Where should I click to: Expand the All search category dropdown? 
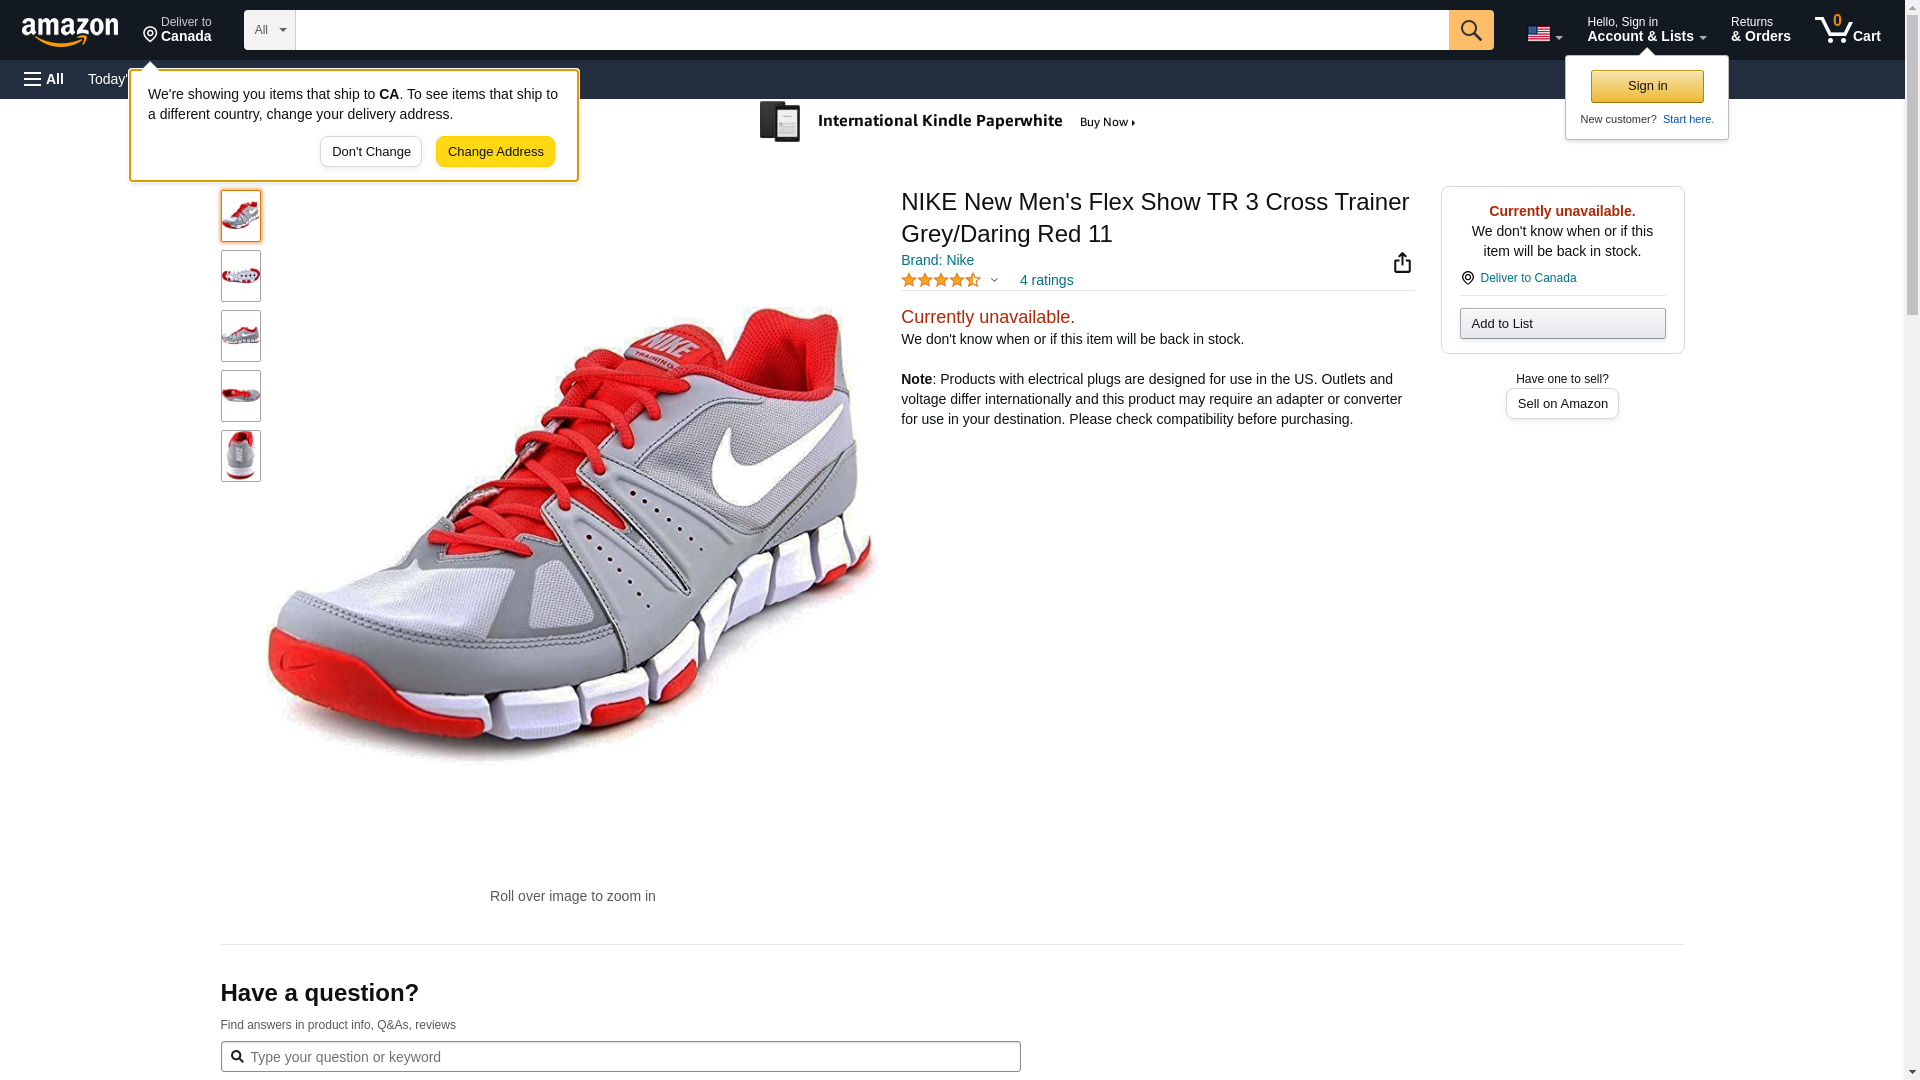[x=269, y=30]
